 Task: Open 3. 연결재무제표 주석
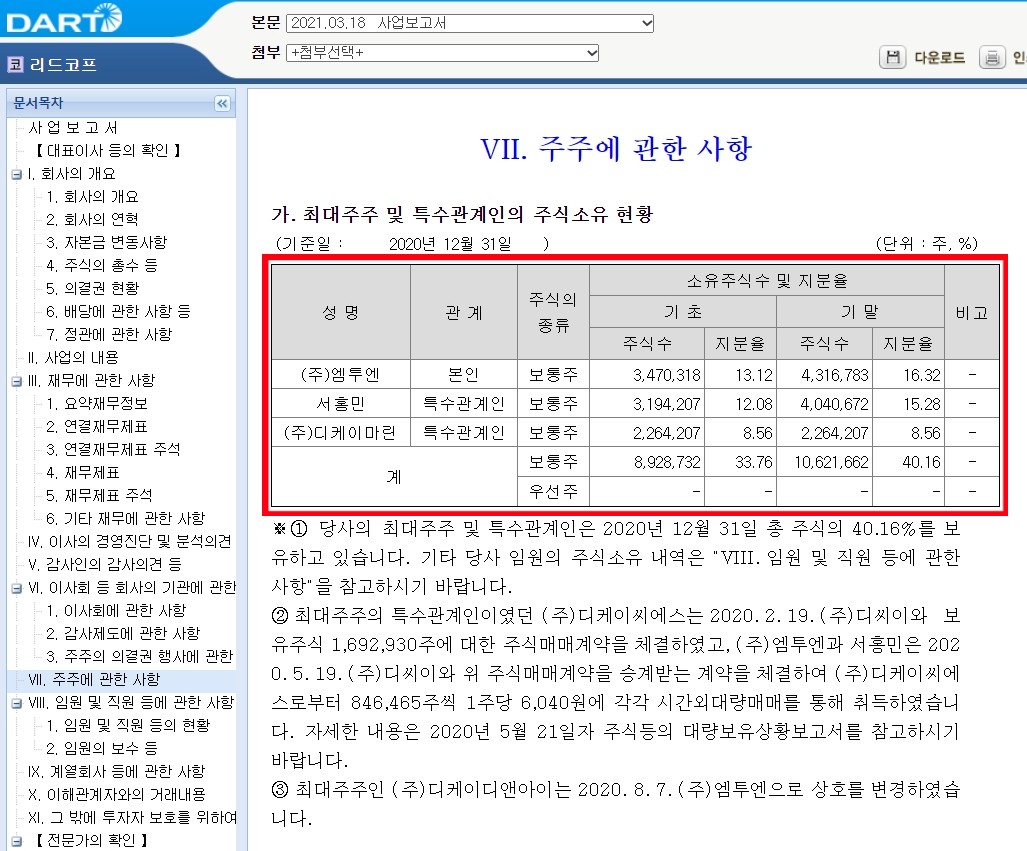[x=113, y=449]
